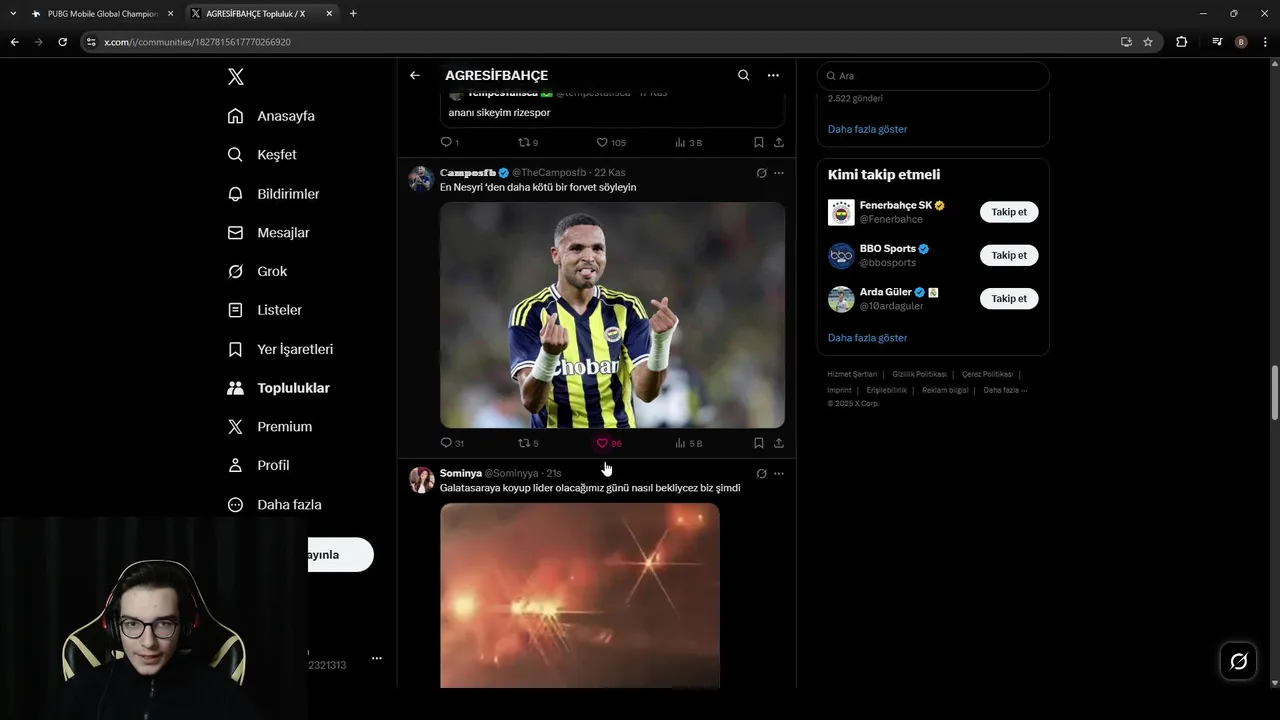Show more under Kimi takip etmeli
The image size is (1280, 720).
[x=867, y=338]
